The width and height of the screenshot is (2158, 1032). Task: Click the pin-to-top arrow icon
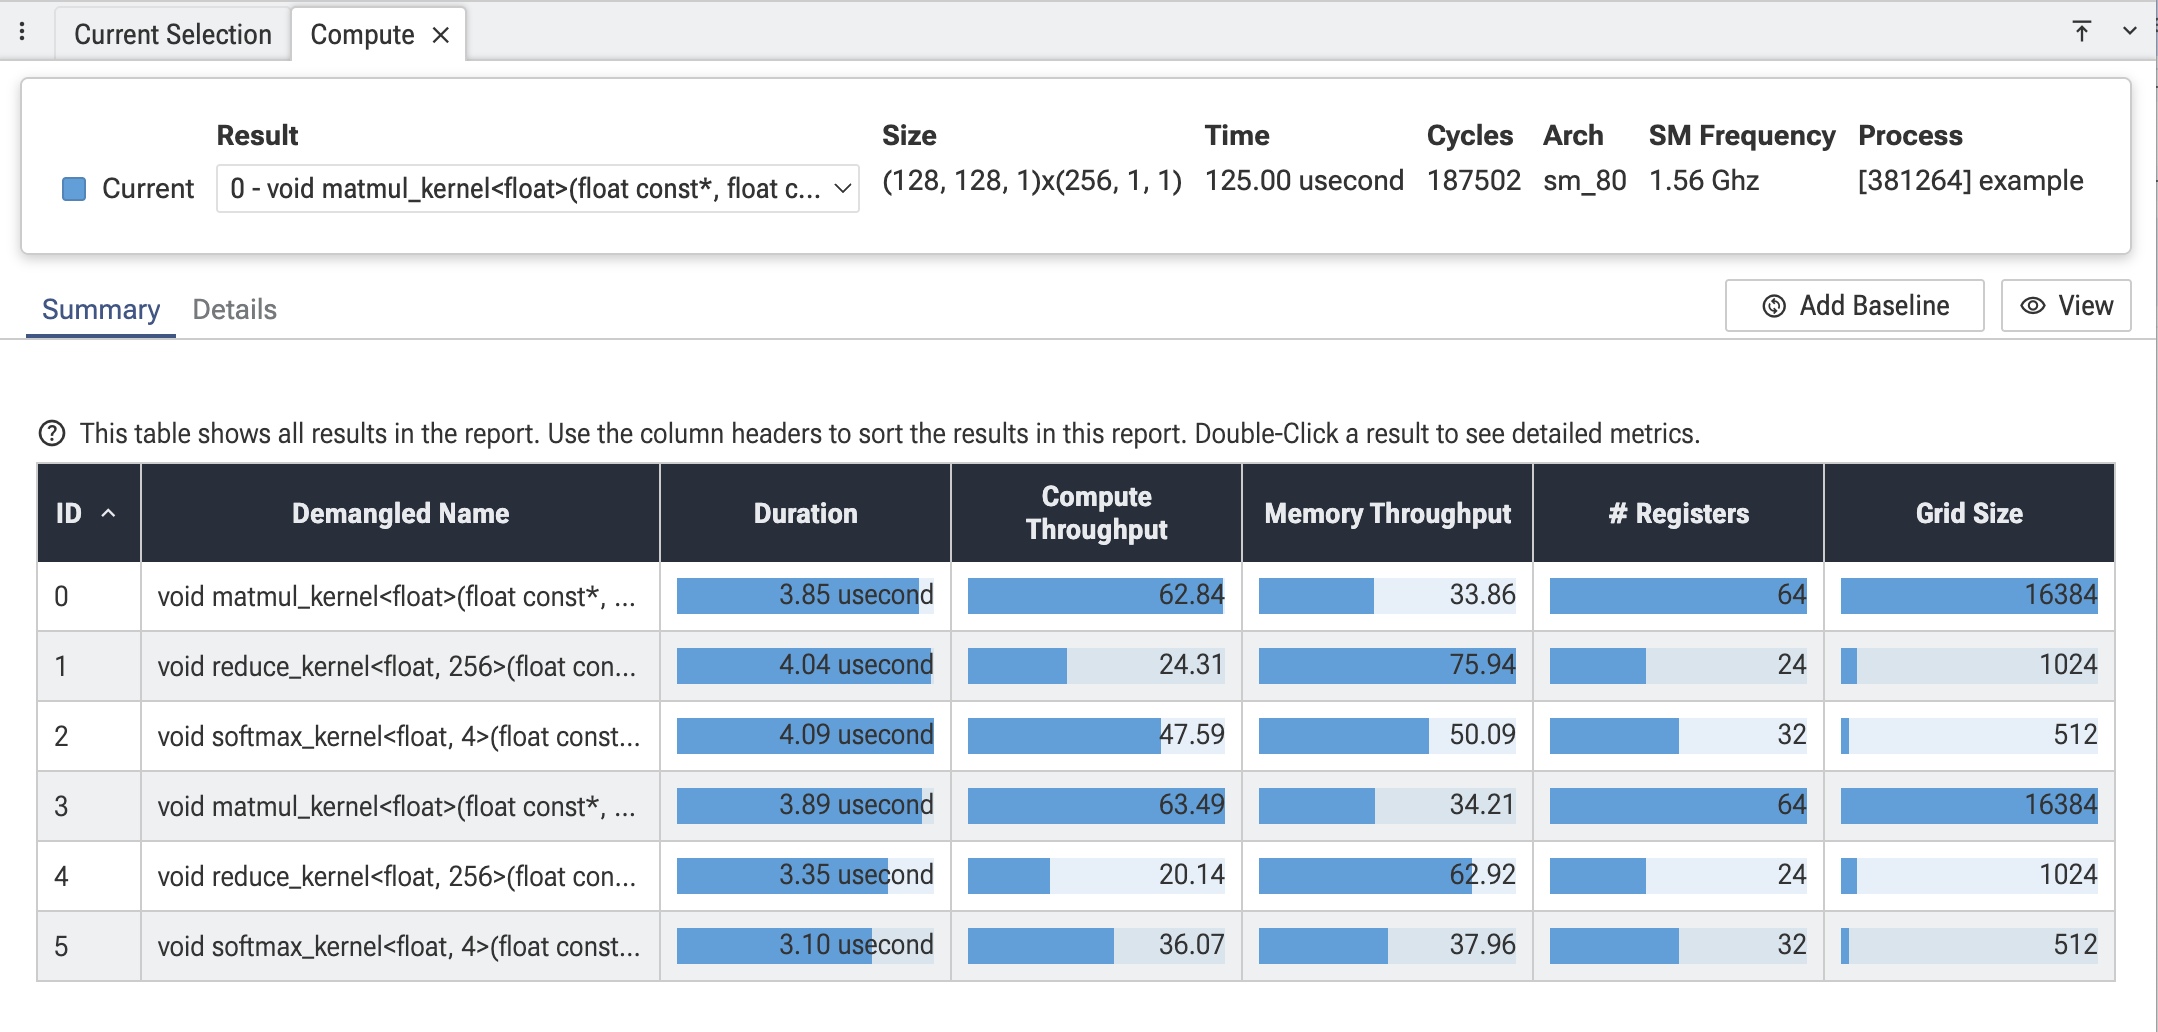2082,31
